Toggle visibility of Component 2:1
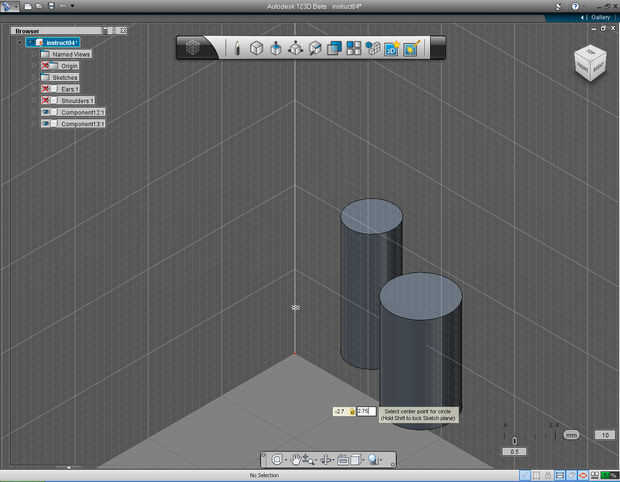620x482 pixels. pos(46,112)
